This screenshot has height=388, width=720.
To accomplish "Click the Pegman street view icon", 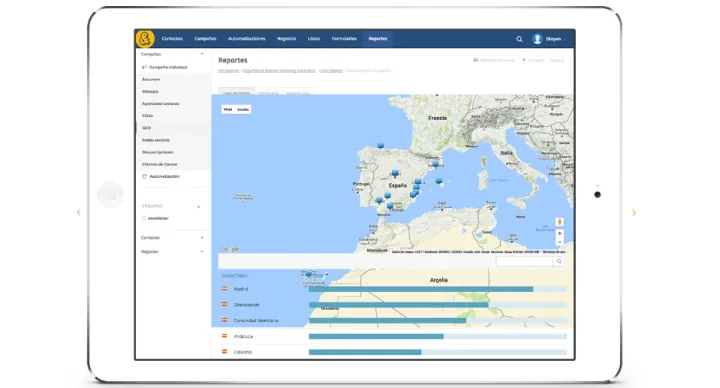I will coord(559,222).
